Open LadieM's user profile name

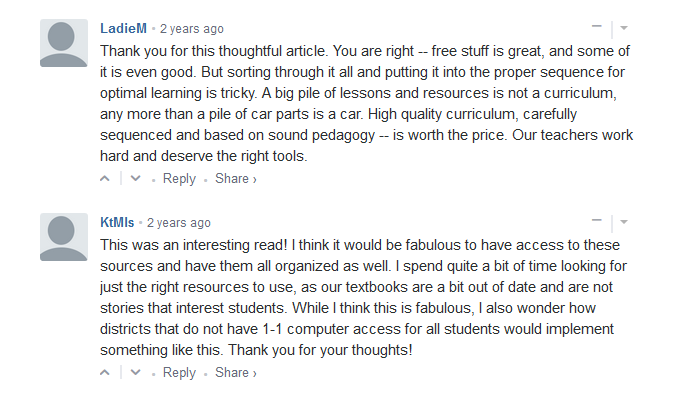124,28
